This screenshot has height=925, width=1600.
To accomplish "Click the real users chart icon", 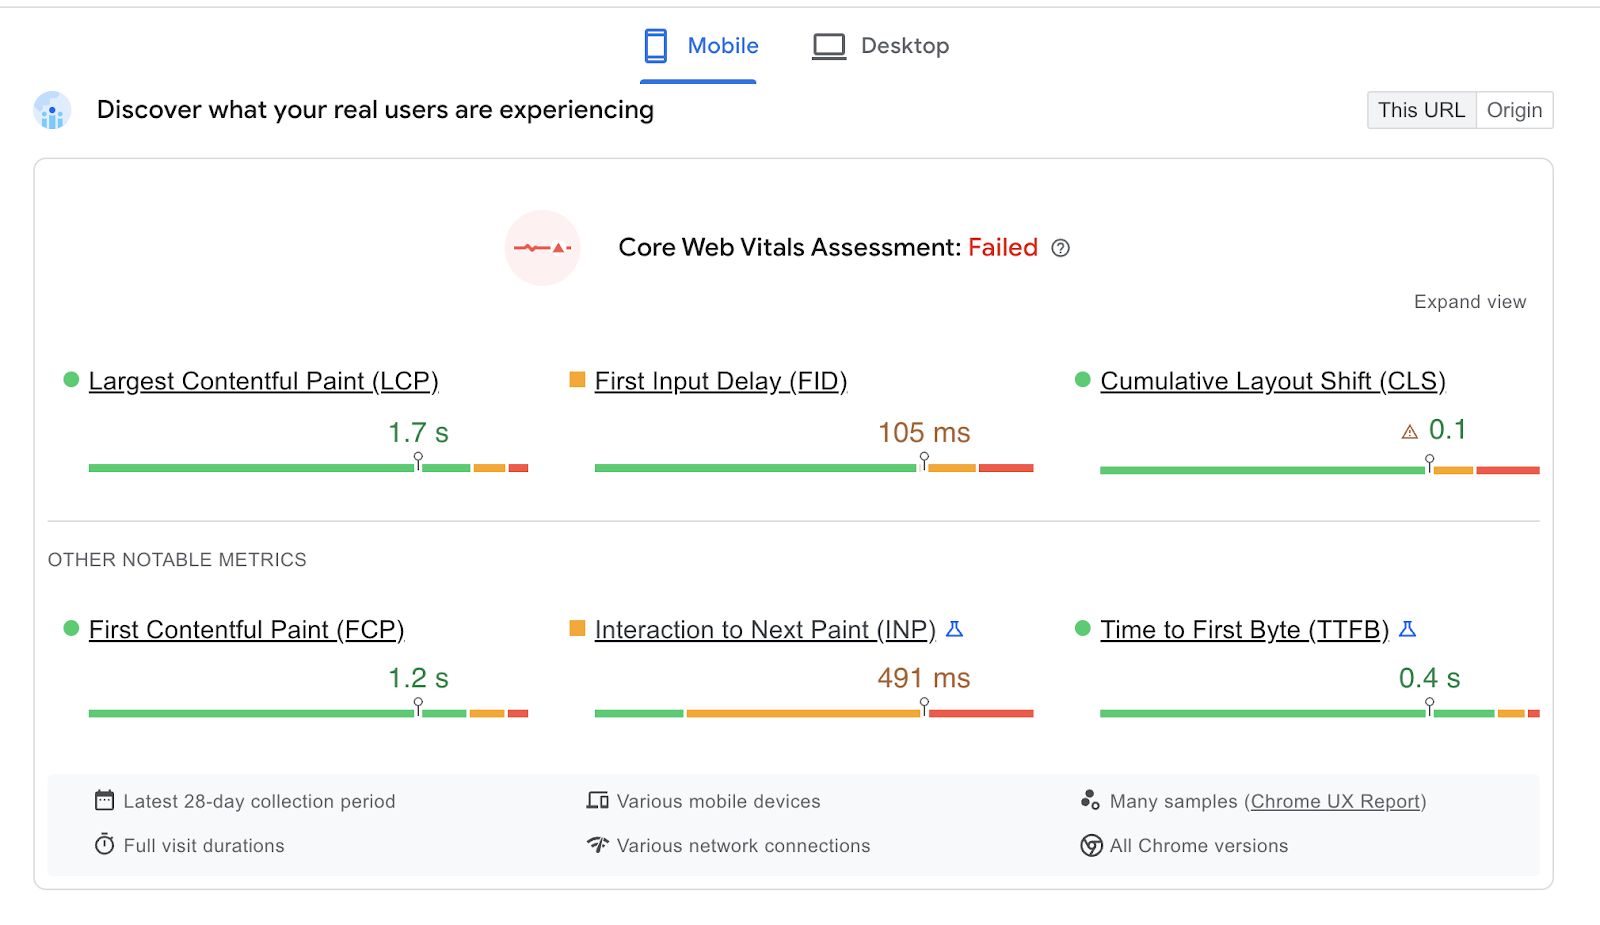I will tap(52, 110).
